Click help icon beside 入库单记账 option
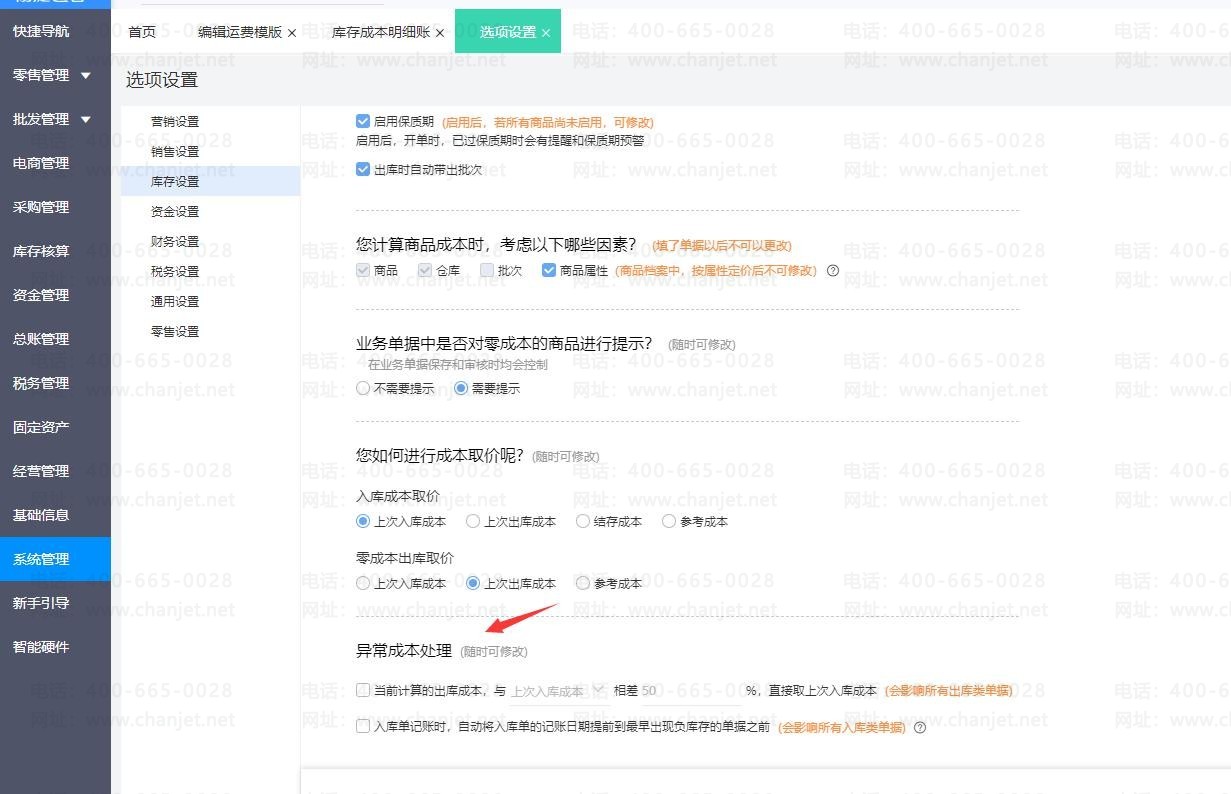The height and width of the screenshot is (794, 1231). point(920,728)
